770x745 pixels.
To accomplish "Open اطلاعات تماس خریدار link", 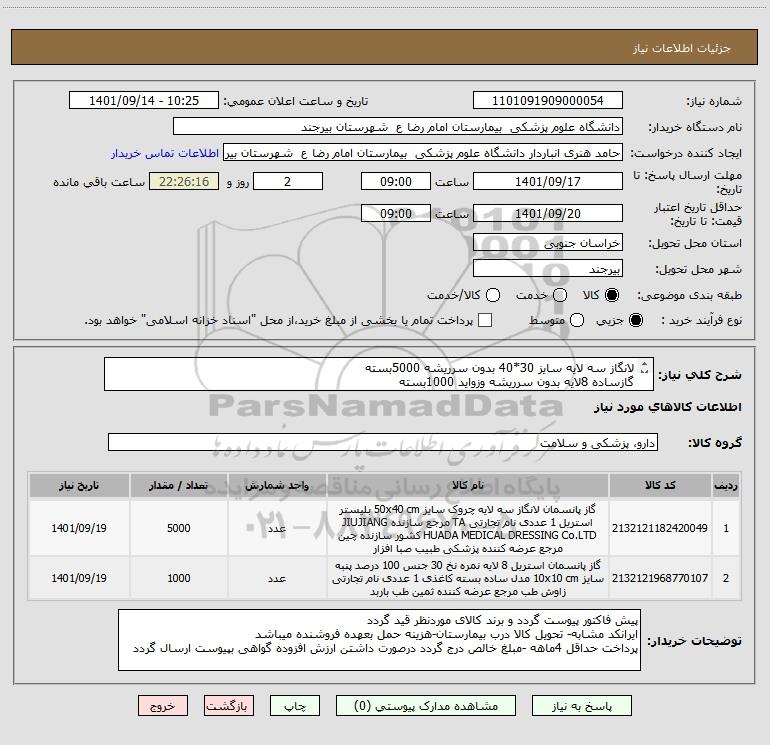I will tap(165, 153).
